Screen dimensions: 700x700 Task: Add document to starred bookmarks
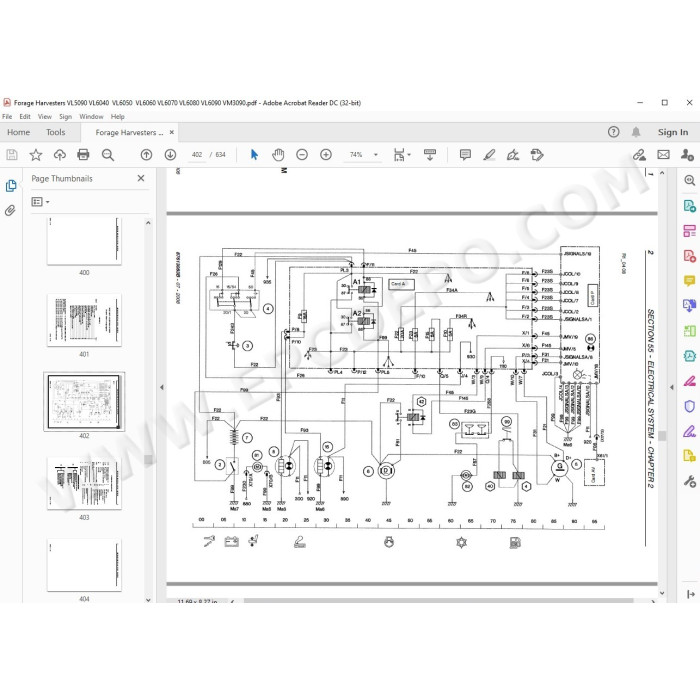(36, 155)
